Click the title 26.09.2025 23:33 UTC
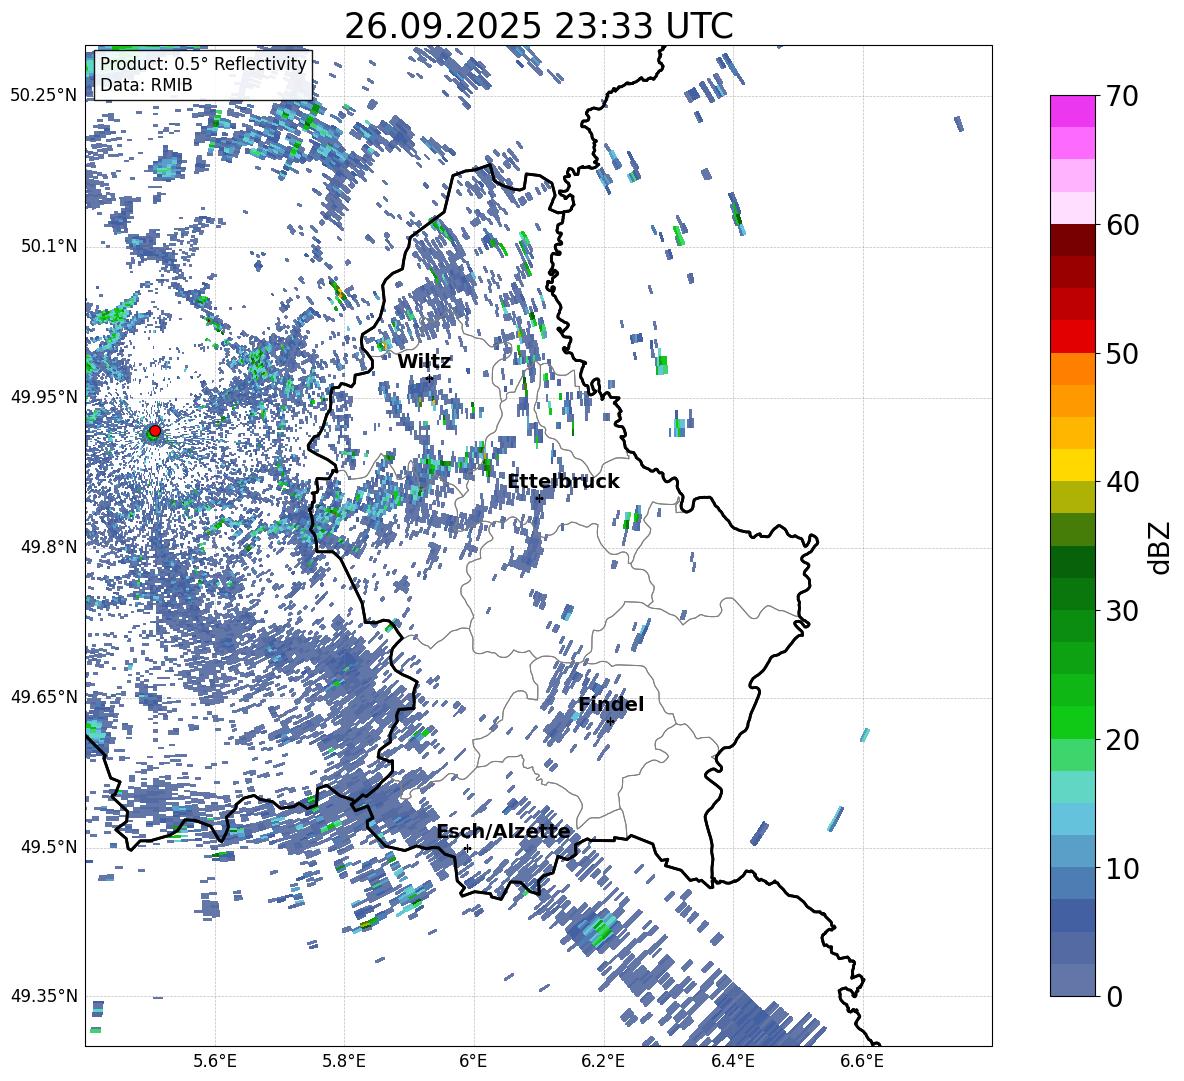Image resolution: width=1184 pixels, height=1081 pixels. tap(538, 26)
